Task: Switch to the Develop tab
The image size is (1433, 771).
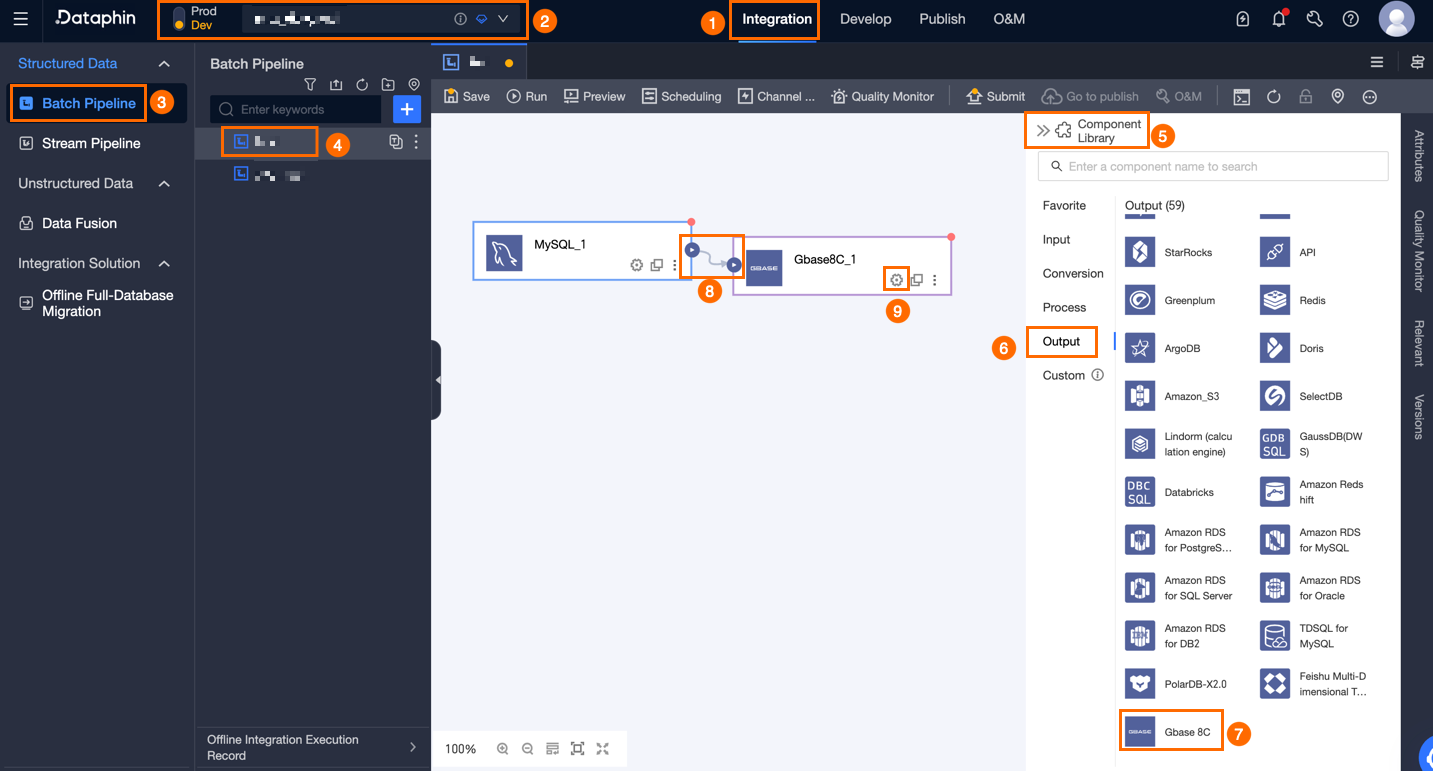Action: (866, 19)
